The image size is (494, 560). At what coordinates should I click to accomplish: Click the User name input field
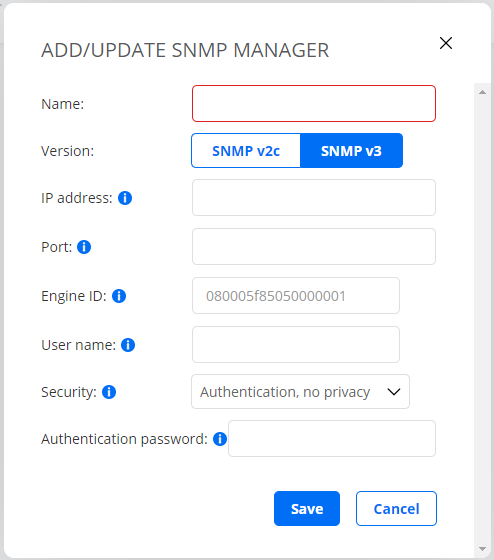296,345
